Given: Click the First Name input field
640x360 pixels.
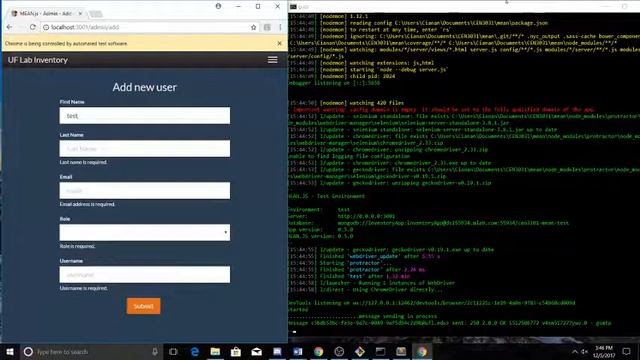Looking at the screenshot, I should coord(144,116).
